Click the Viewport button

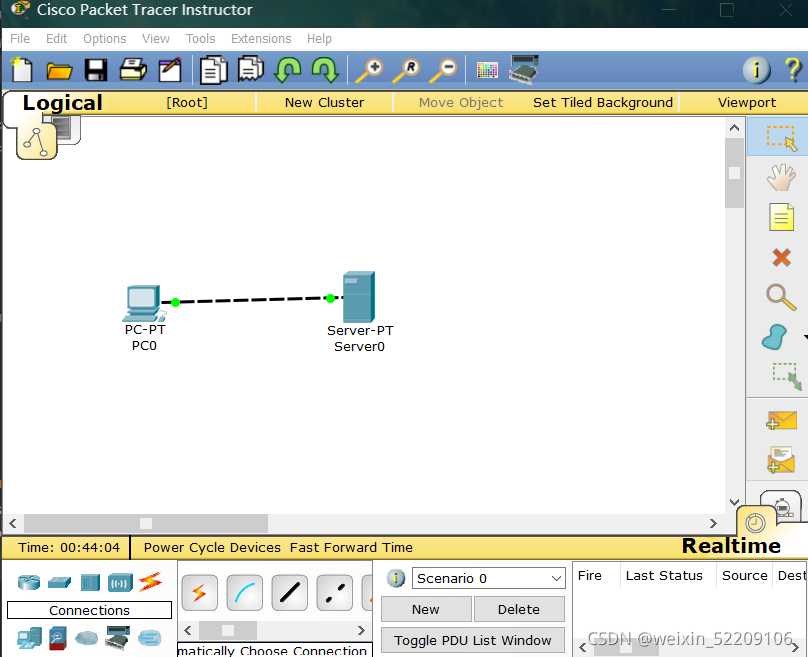747,103
